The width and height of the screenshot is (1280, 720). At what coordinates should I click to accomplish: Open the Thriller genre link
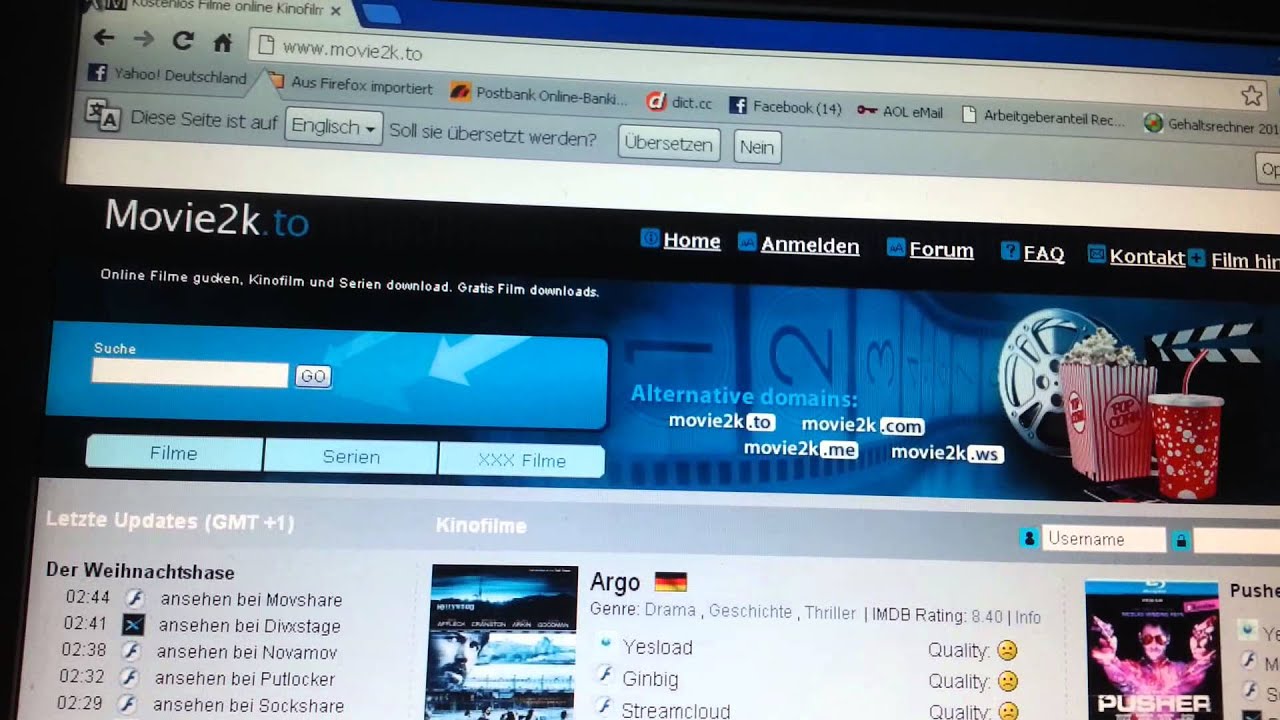830,613
